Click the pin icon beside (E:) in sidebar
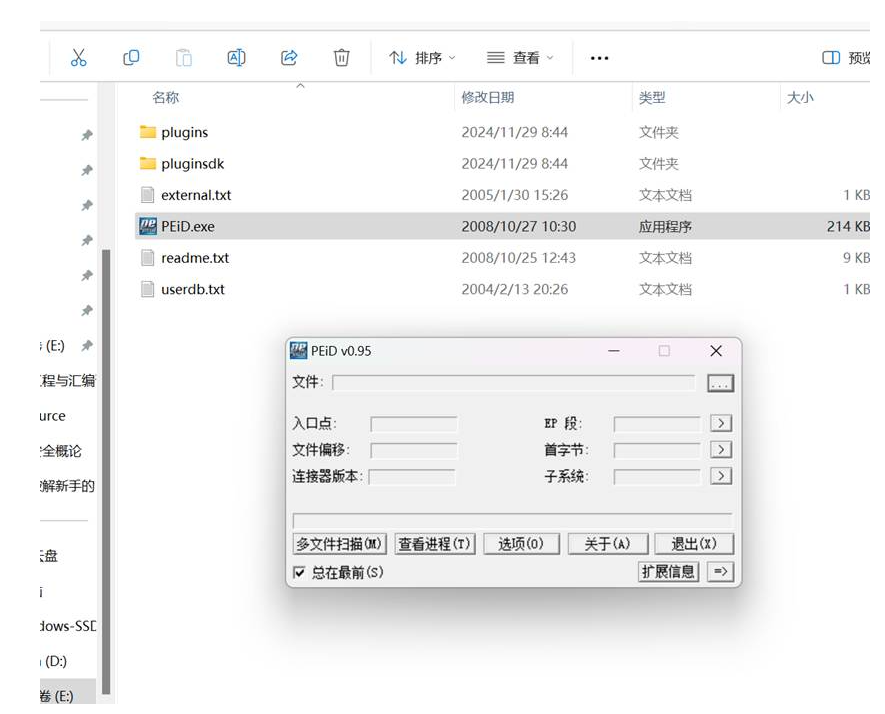 87,345
